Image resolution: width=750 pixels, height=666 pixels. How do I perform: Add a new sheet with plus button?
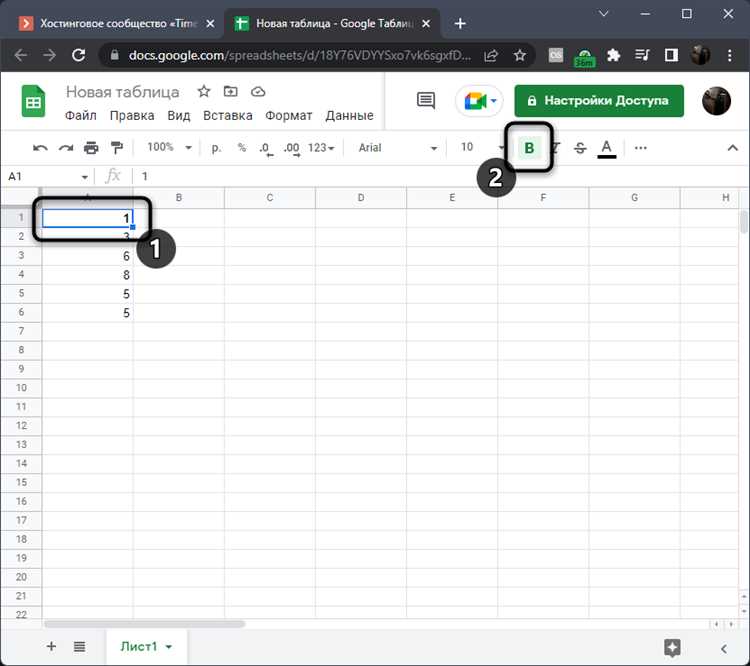pos(51,646)
